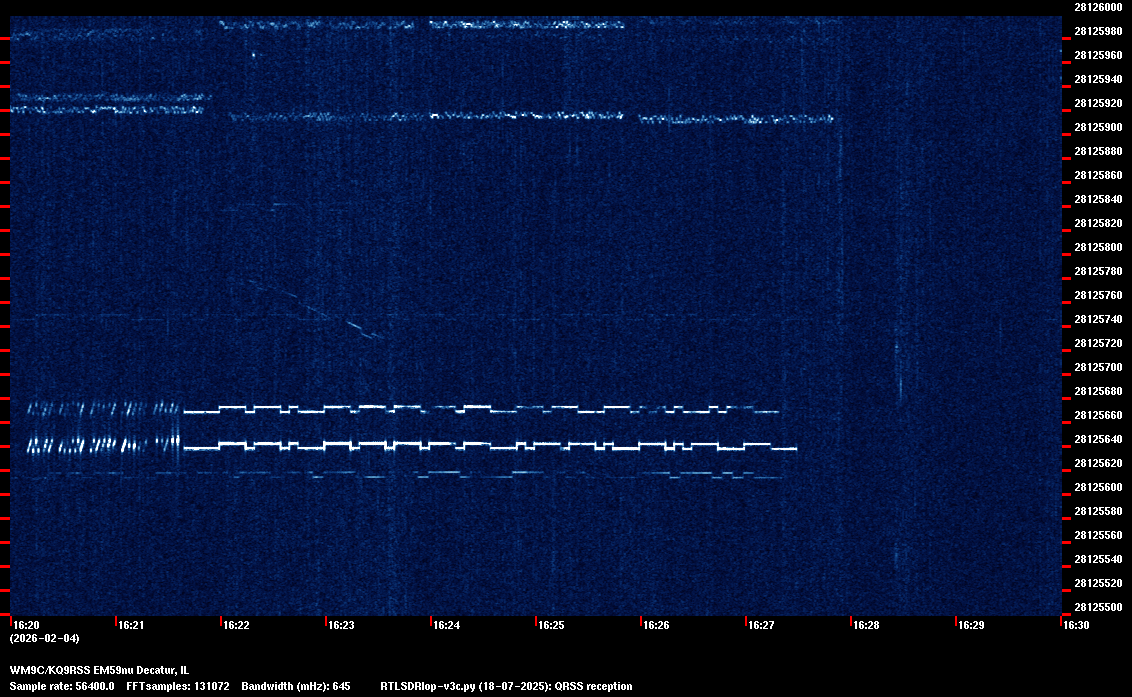Click the 28125640 frequency label
Image resolution: width=1132 pixels, height=697 pixels.
1098,439
